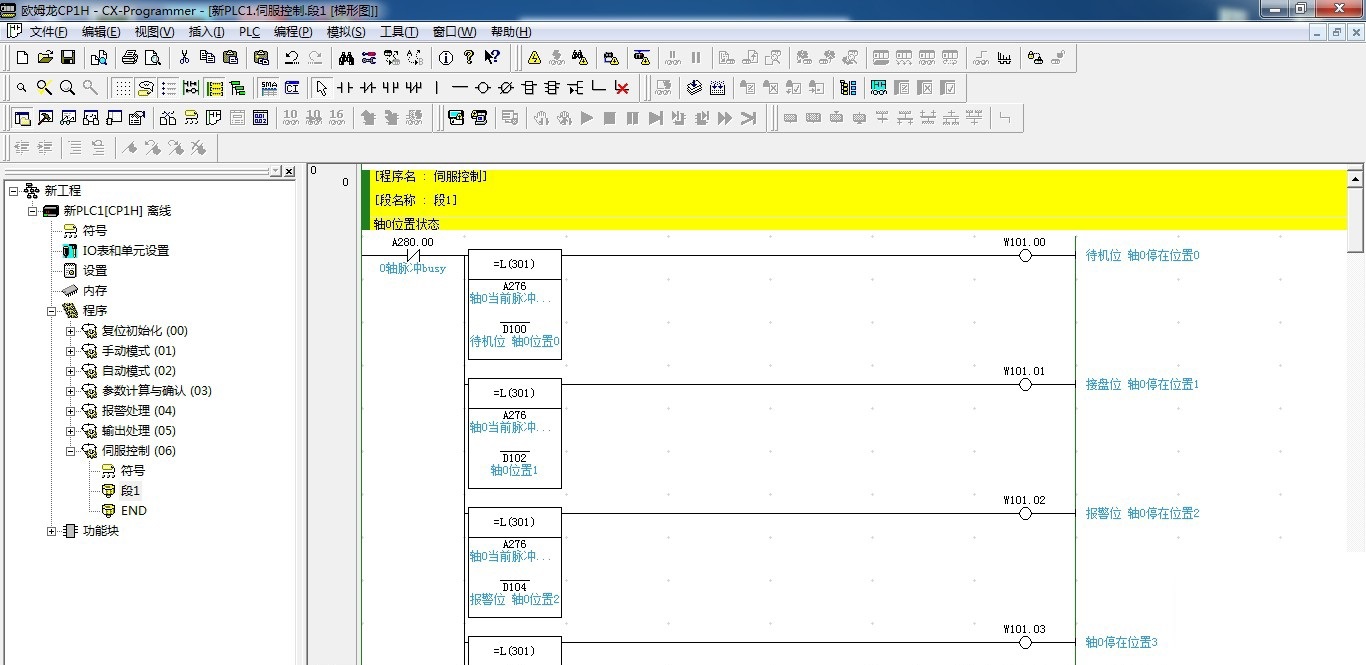Image resolution: width=1366 pixels, height=665 pixels.
Task: Open the 视图(V) menu
Action: point(155,32)
